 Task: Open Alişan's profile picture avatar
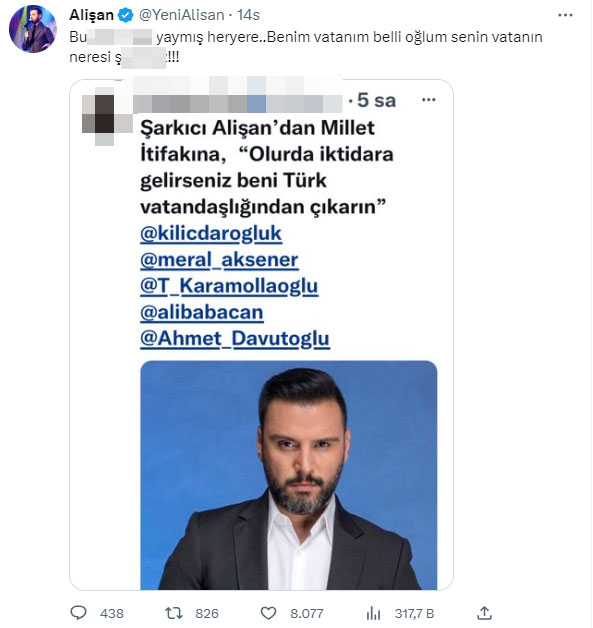tap(33, 29)
